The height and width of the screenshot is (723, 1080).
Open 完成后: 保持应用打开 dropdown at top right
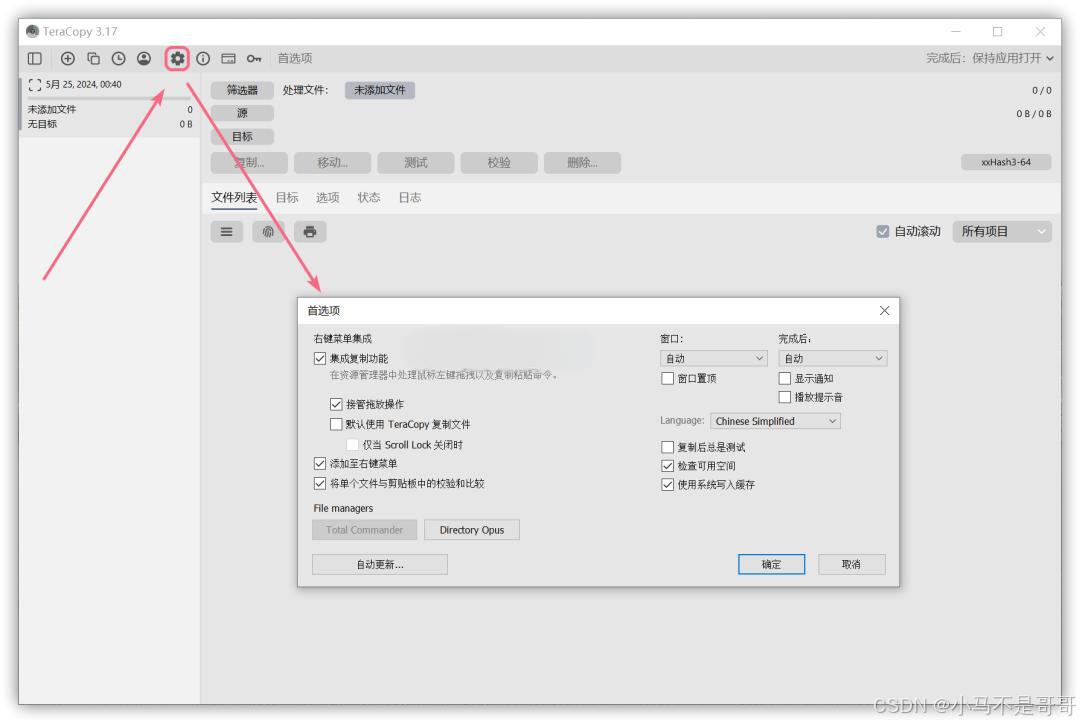(990, 59)
